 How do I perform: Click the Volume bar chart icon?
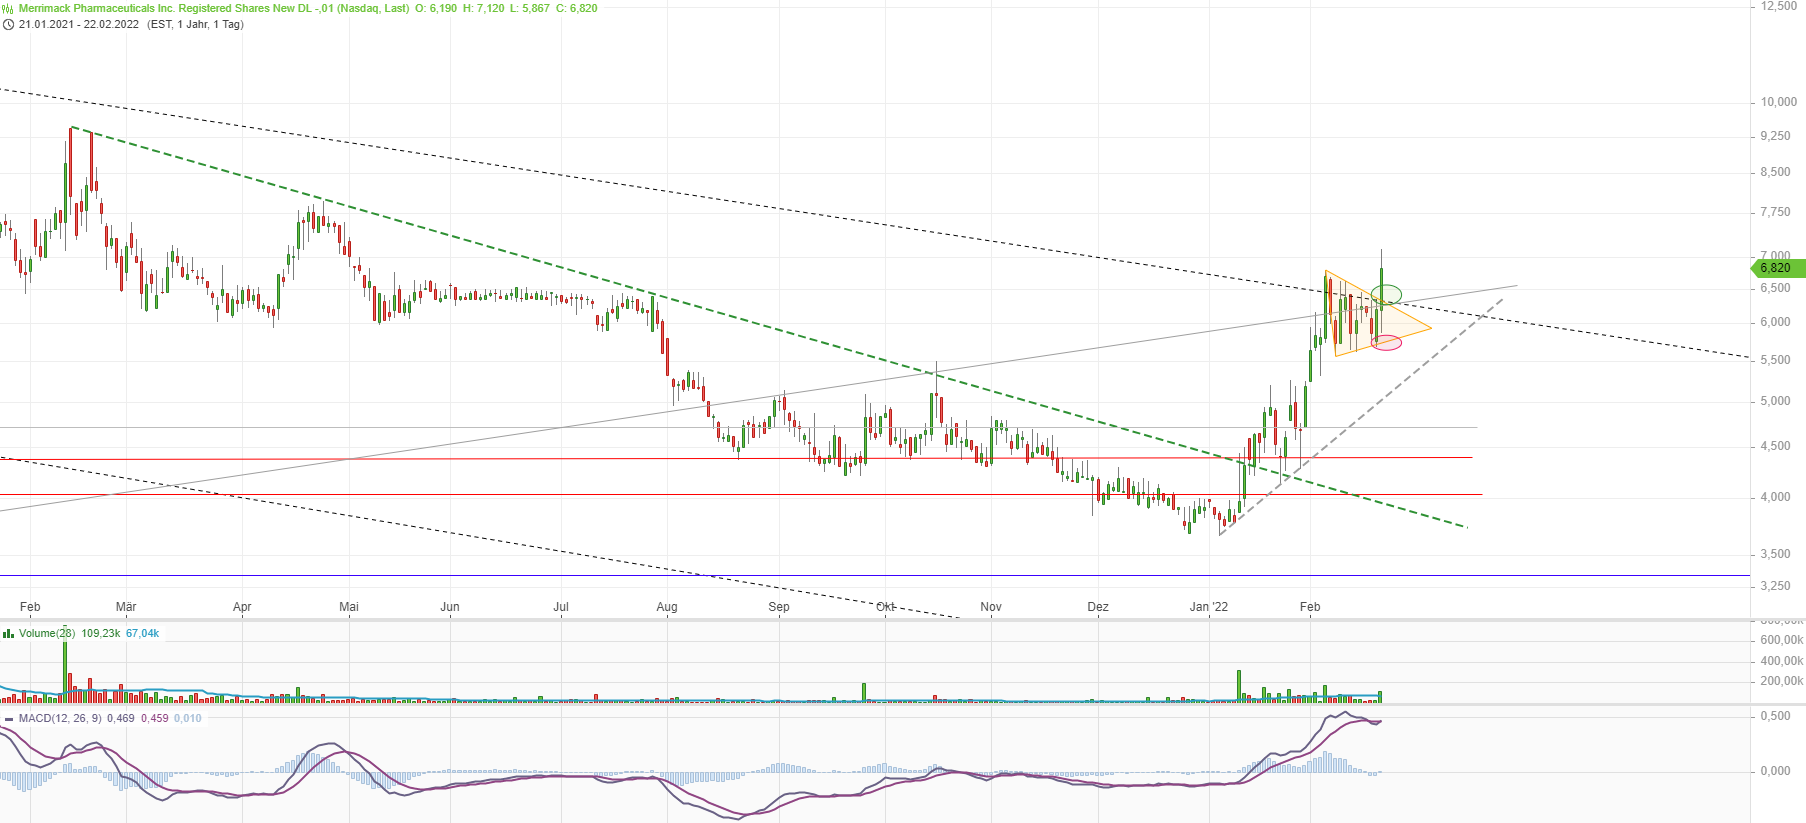click(x=8, y=633)
